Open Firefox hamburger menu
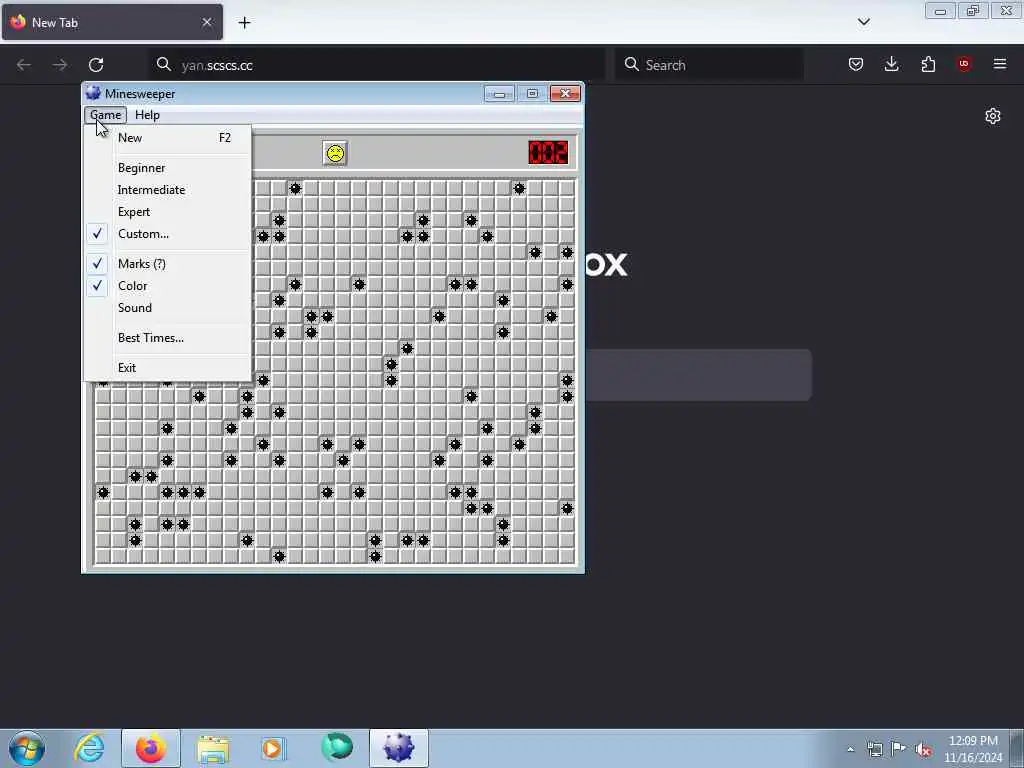The image size is (1024, 768). [1000, 64]
